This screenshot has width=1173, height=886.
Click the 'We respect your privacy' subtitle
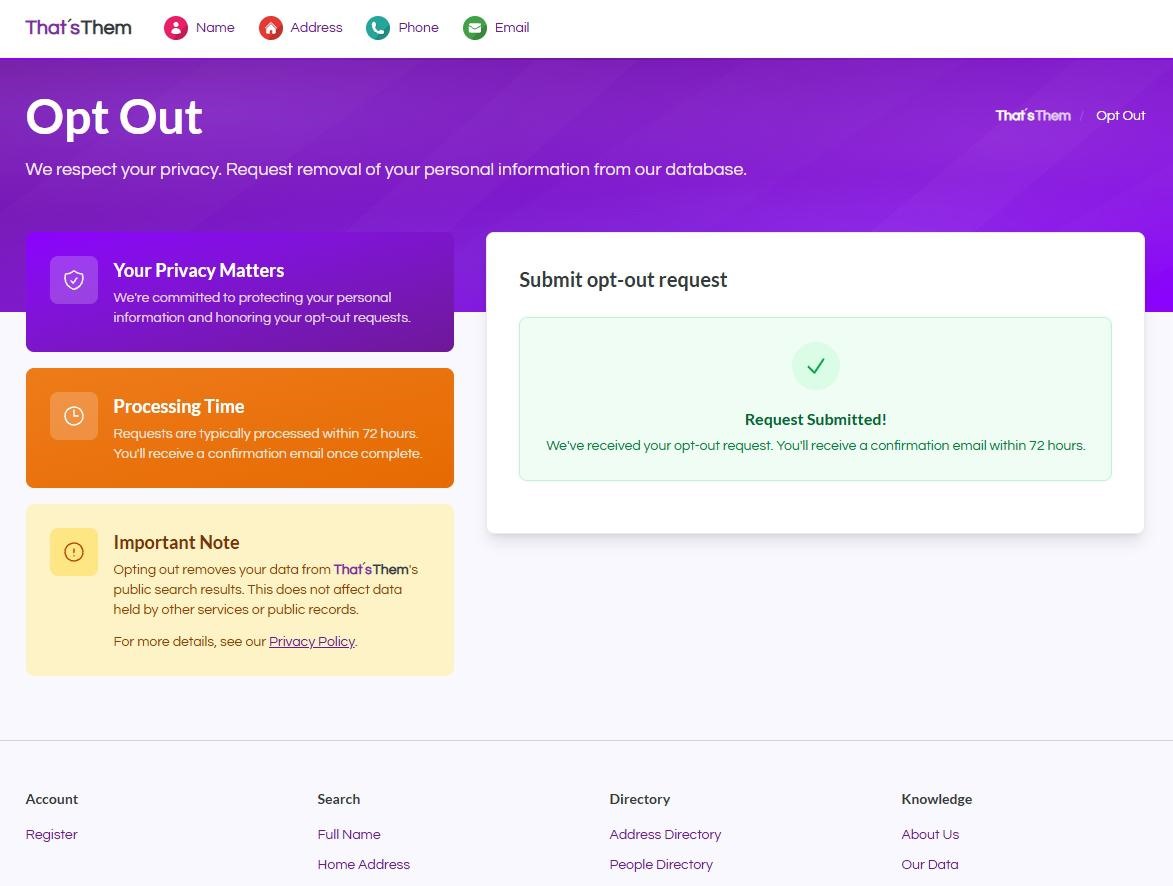(x=386, y=169)
